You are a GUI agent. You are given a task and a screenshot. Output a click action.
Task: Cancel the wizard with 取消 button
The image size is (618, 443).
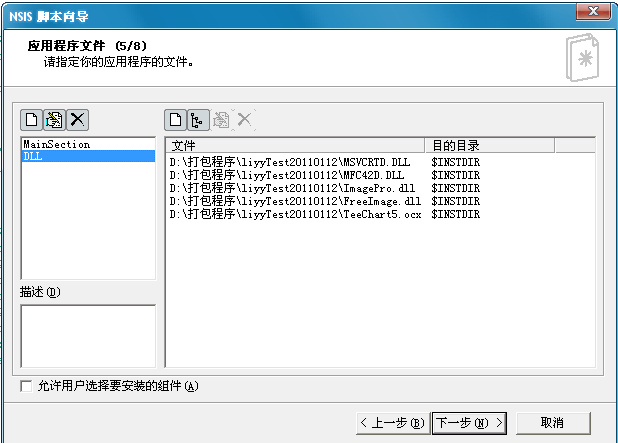tap(553, 423)
